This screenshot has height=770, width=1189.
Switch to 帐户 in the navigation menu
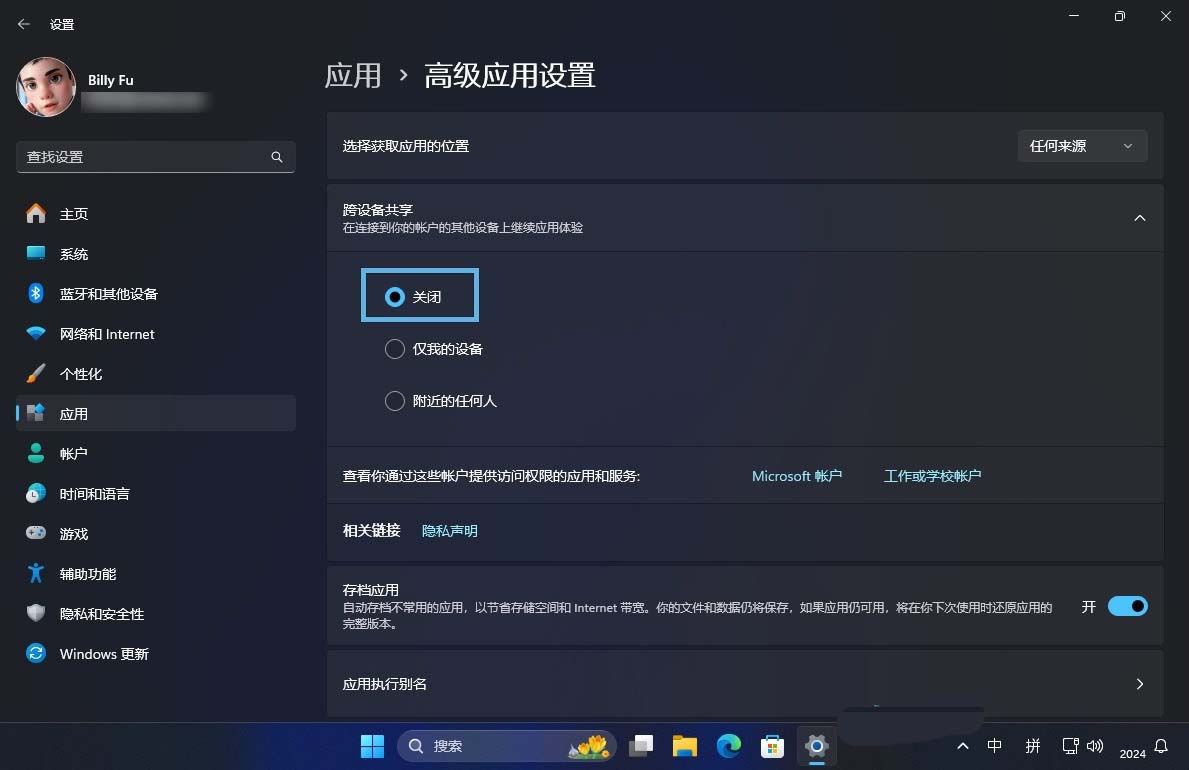click(x=74, y=453)
